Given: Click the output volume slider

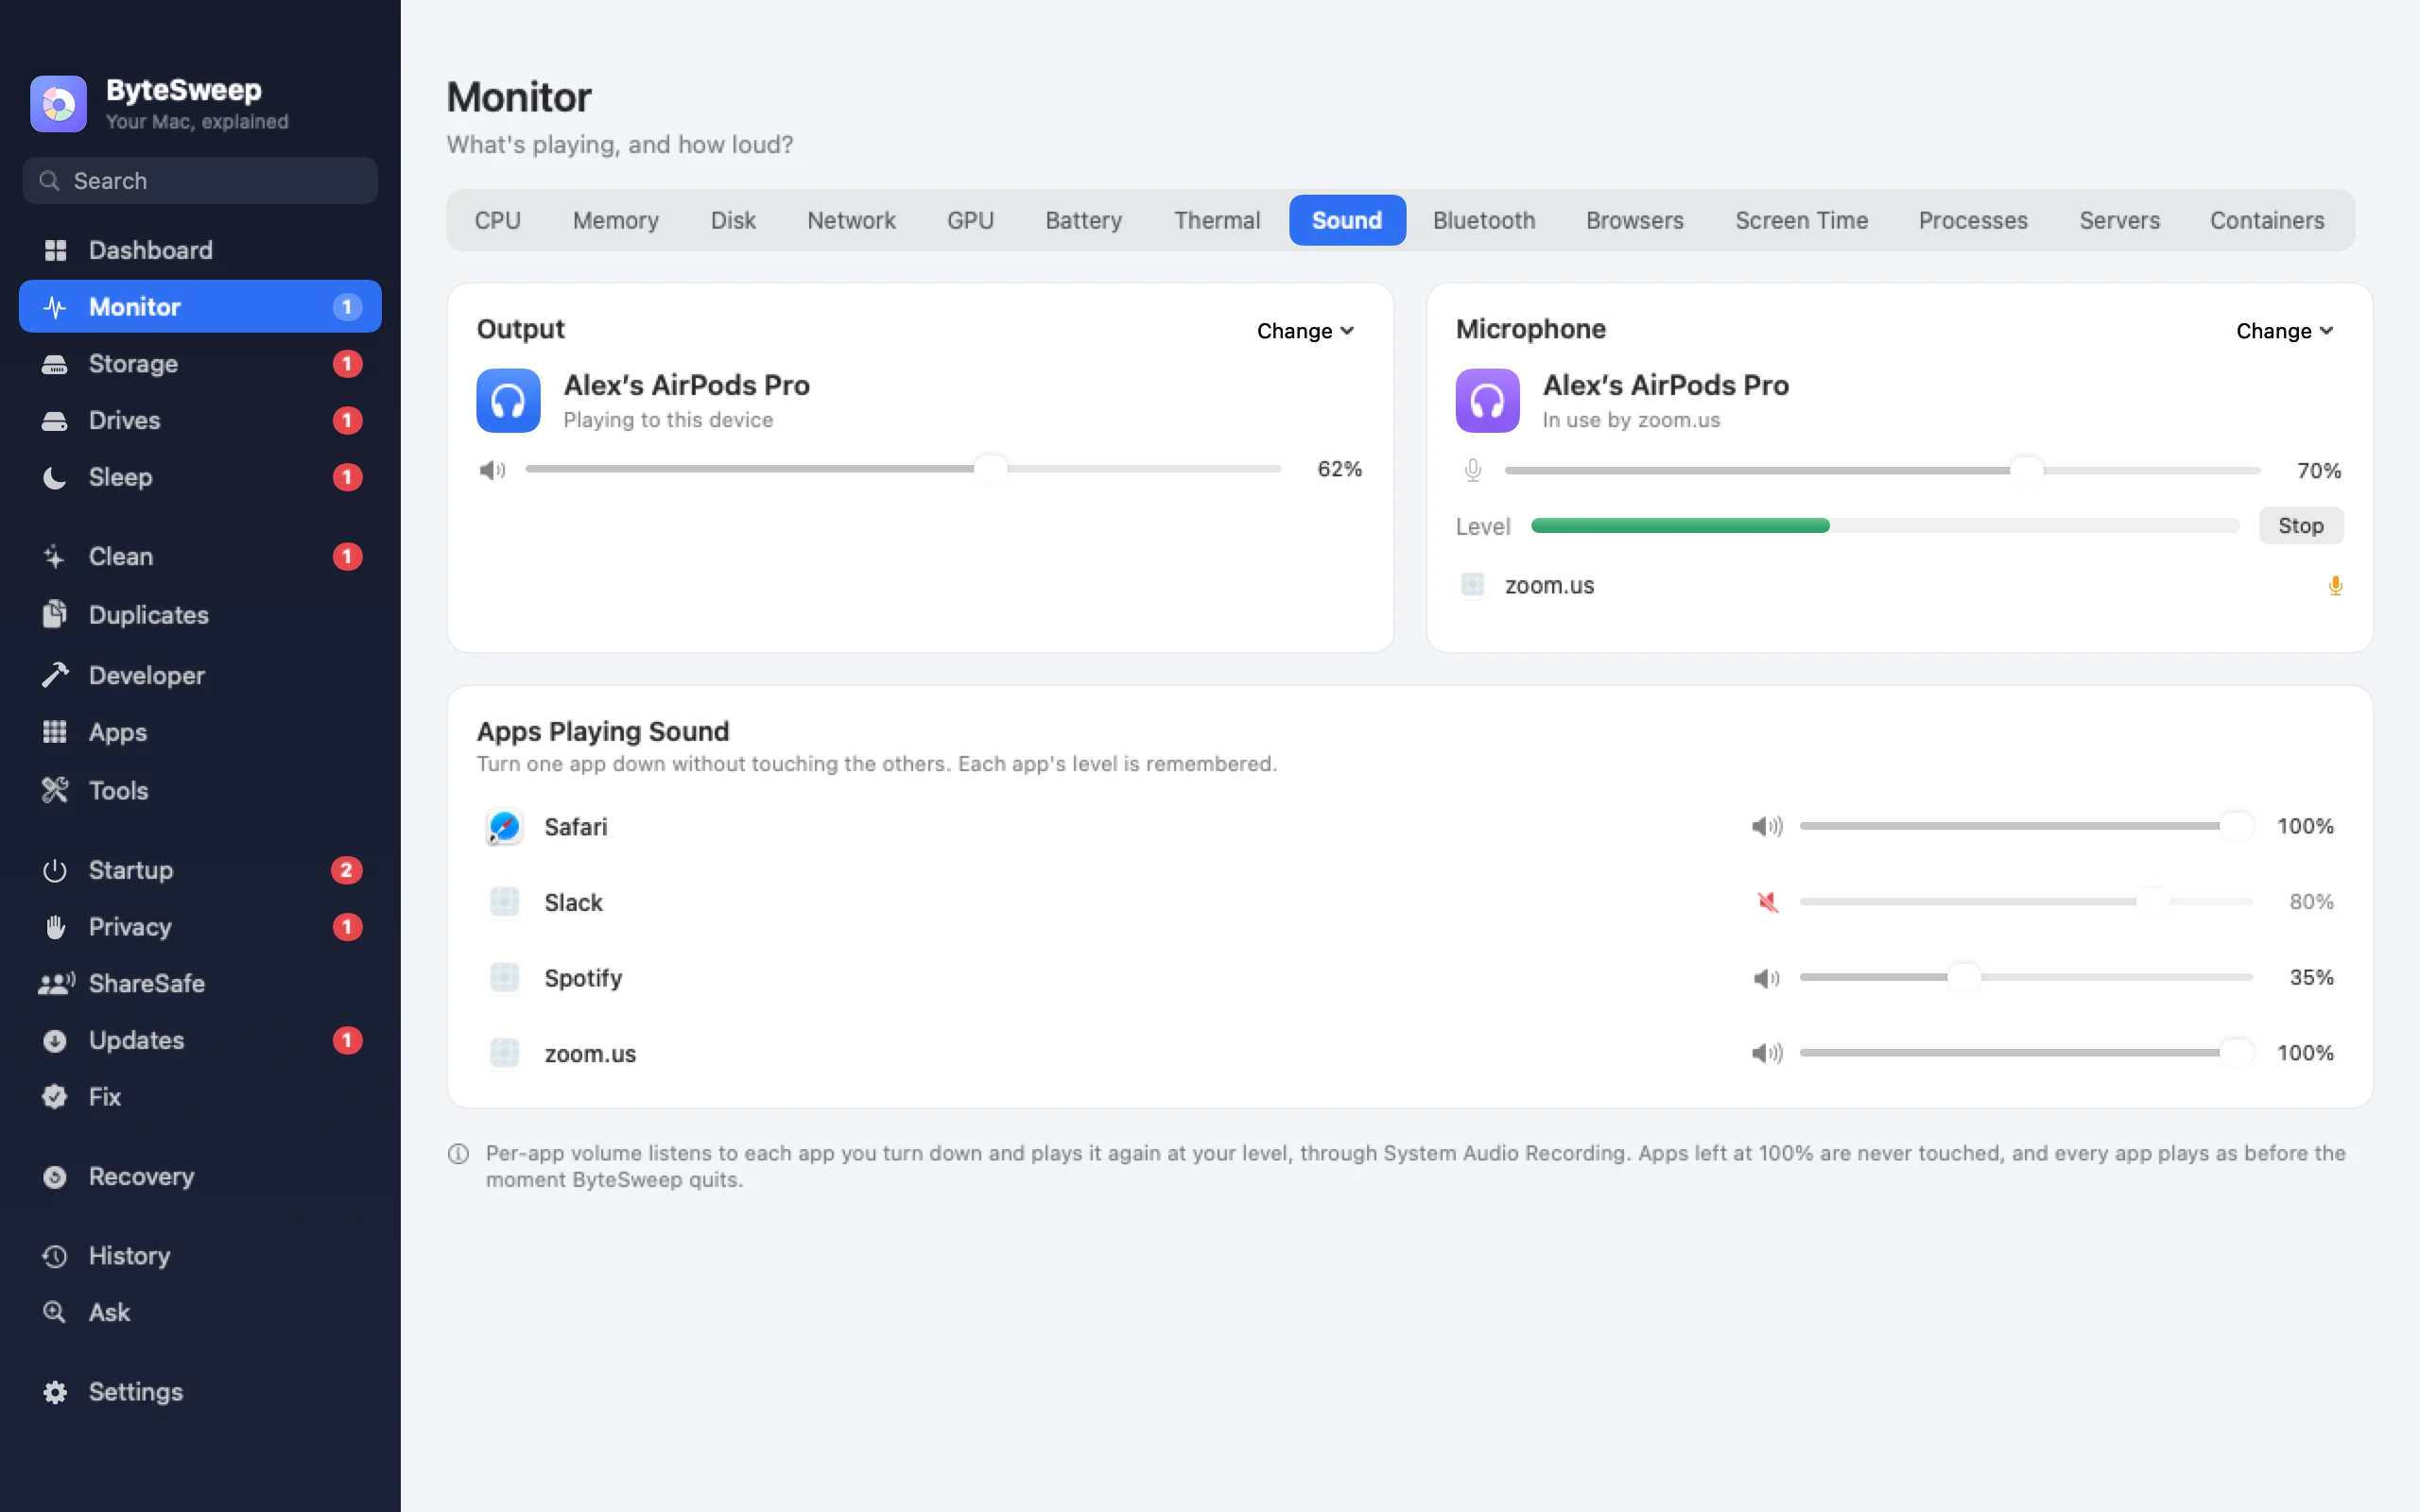Looking at the screenshot, I should 903,469.
